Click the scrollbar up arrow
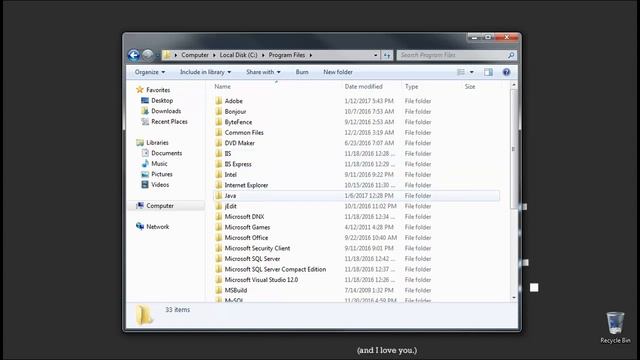The image size is (640, 360). [x=514, y=85]
